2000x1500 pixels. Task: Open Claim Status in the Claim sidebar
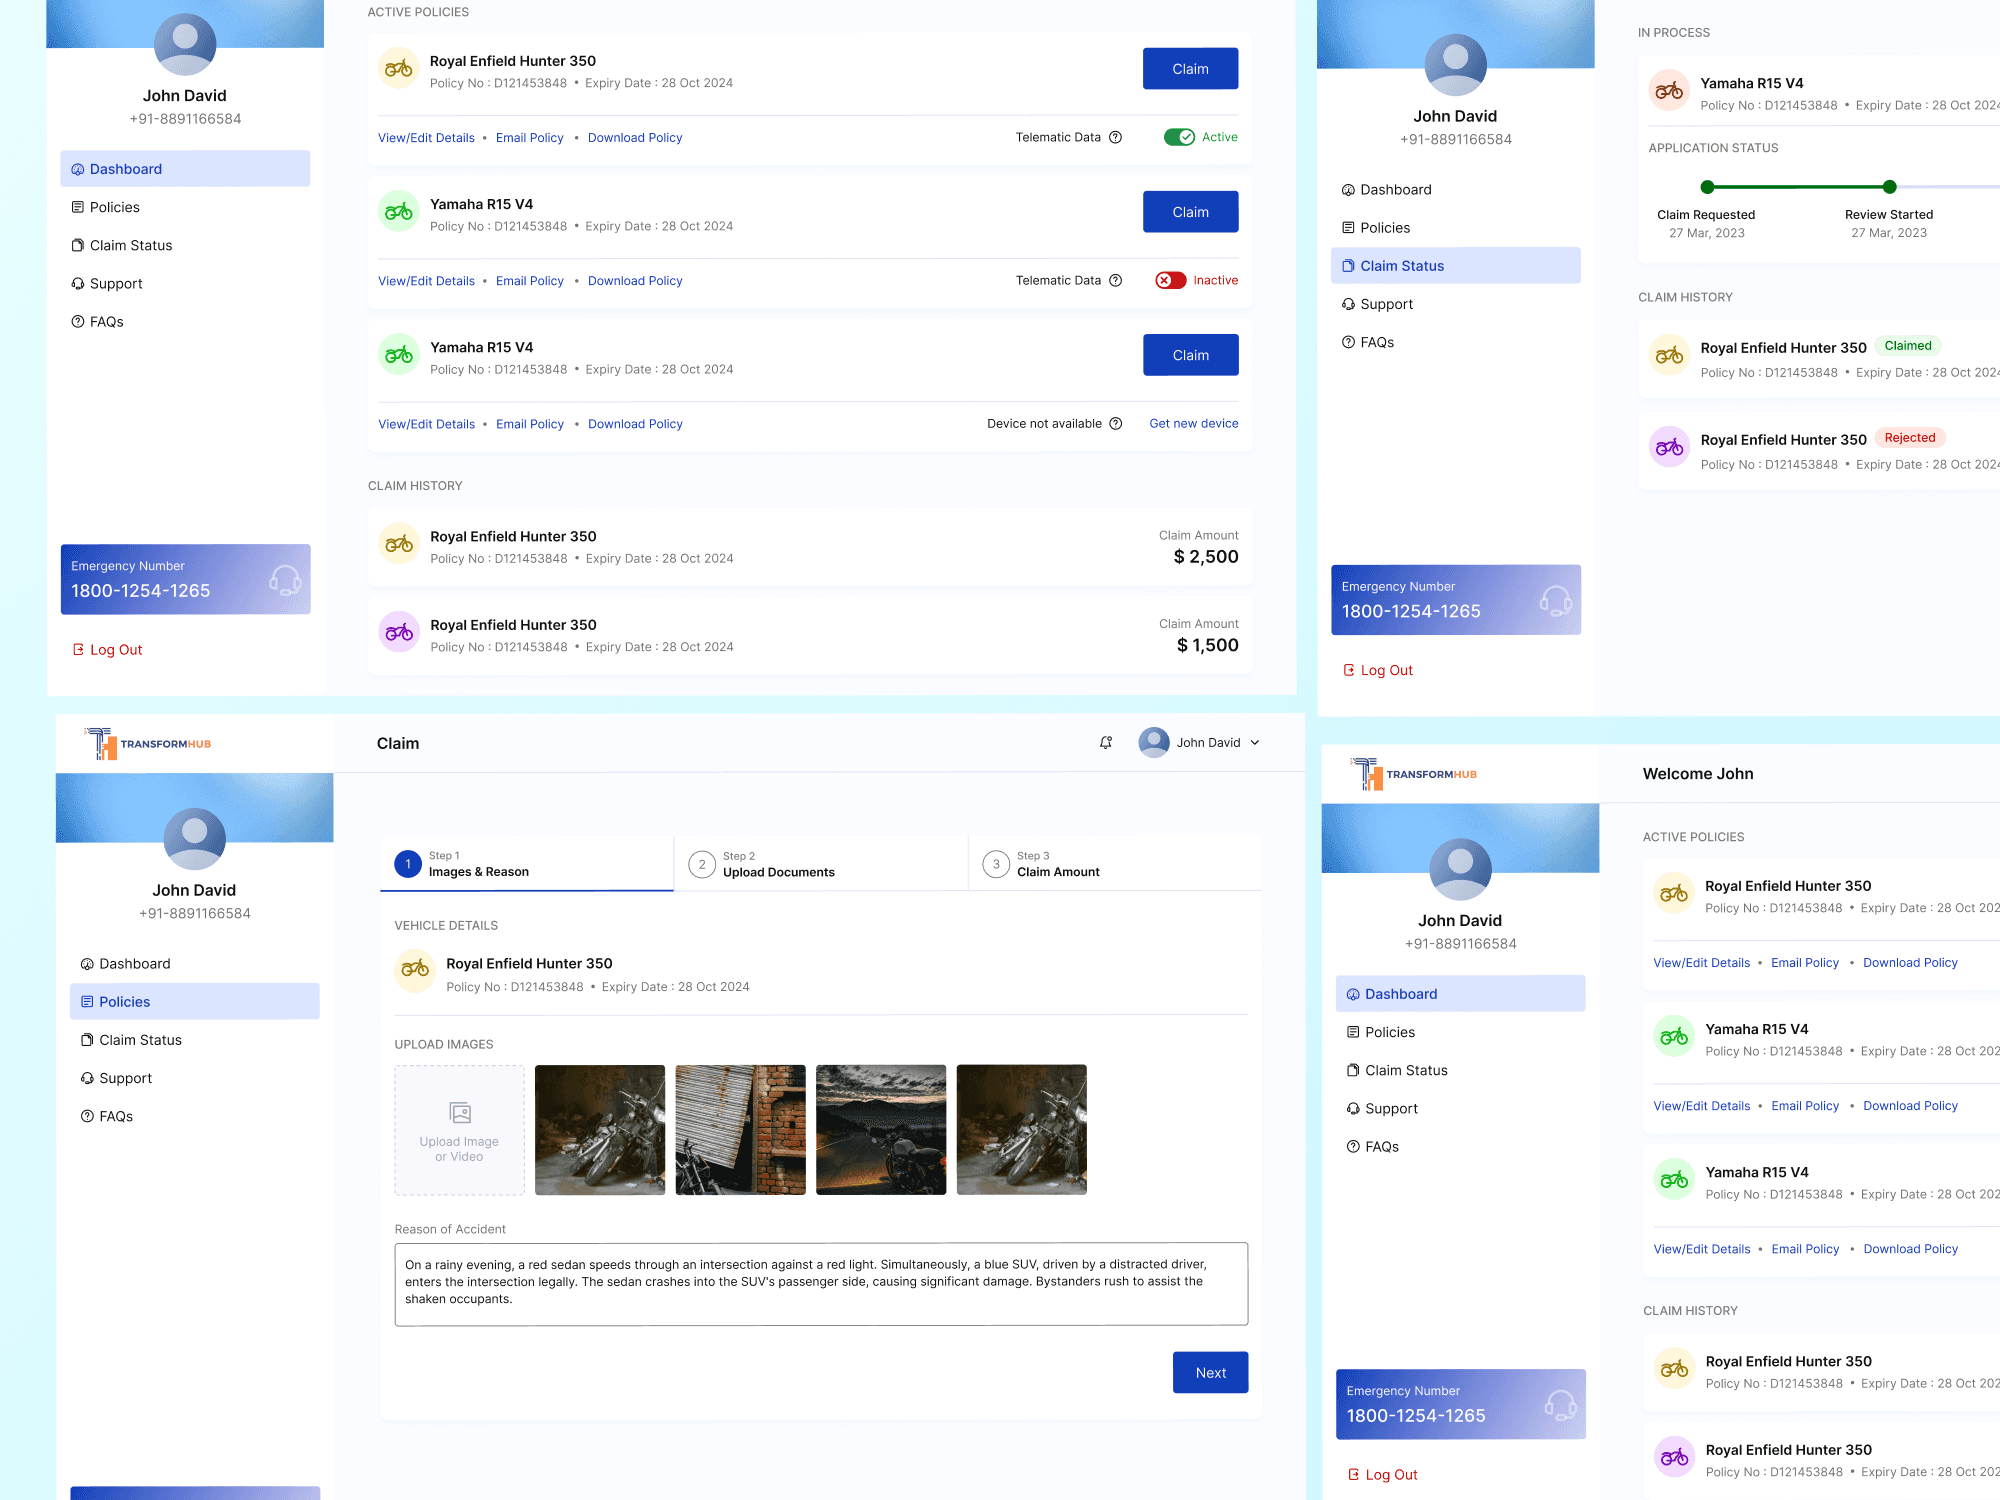pos(140,1040)
